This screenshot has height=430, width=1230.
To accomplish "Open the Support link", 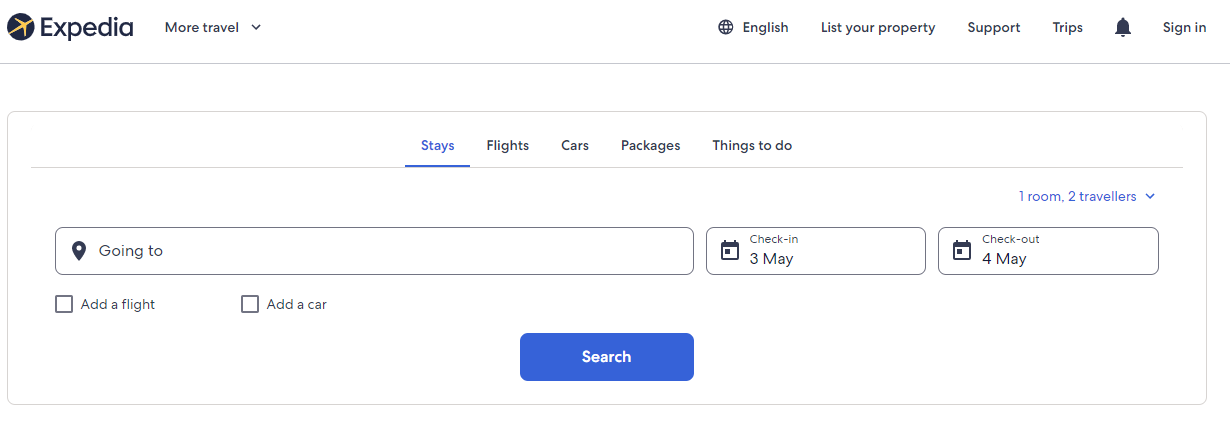I will 994,28.
